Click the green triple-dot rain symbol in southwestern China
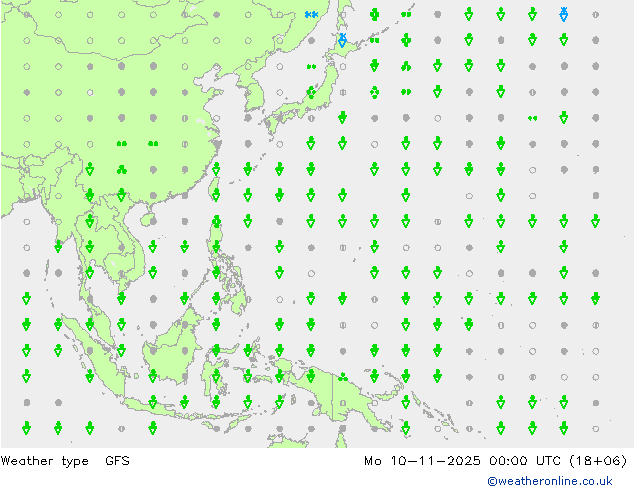The image size is (634, 490). click(x=122, y=170)
